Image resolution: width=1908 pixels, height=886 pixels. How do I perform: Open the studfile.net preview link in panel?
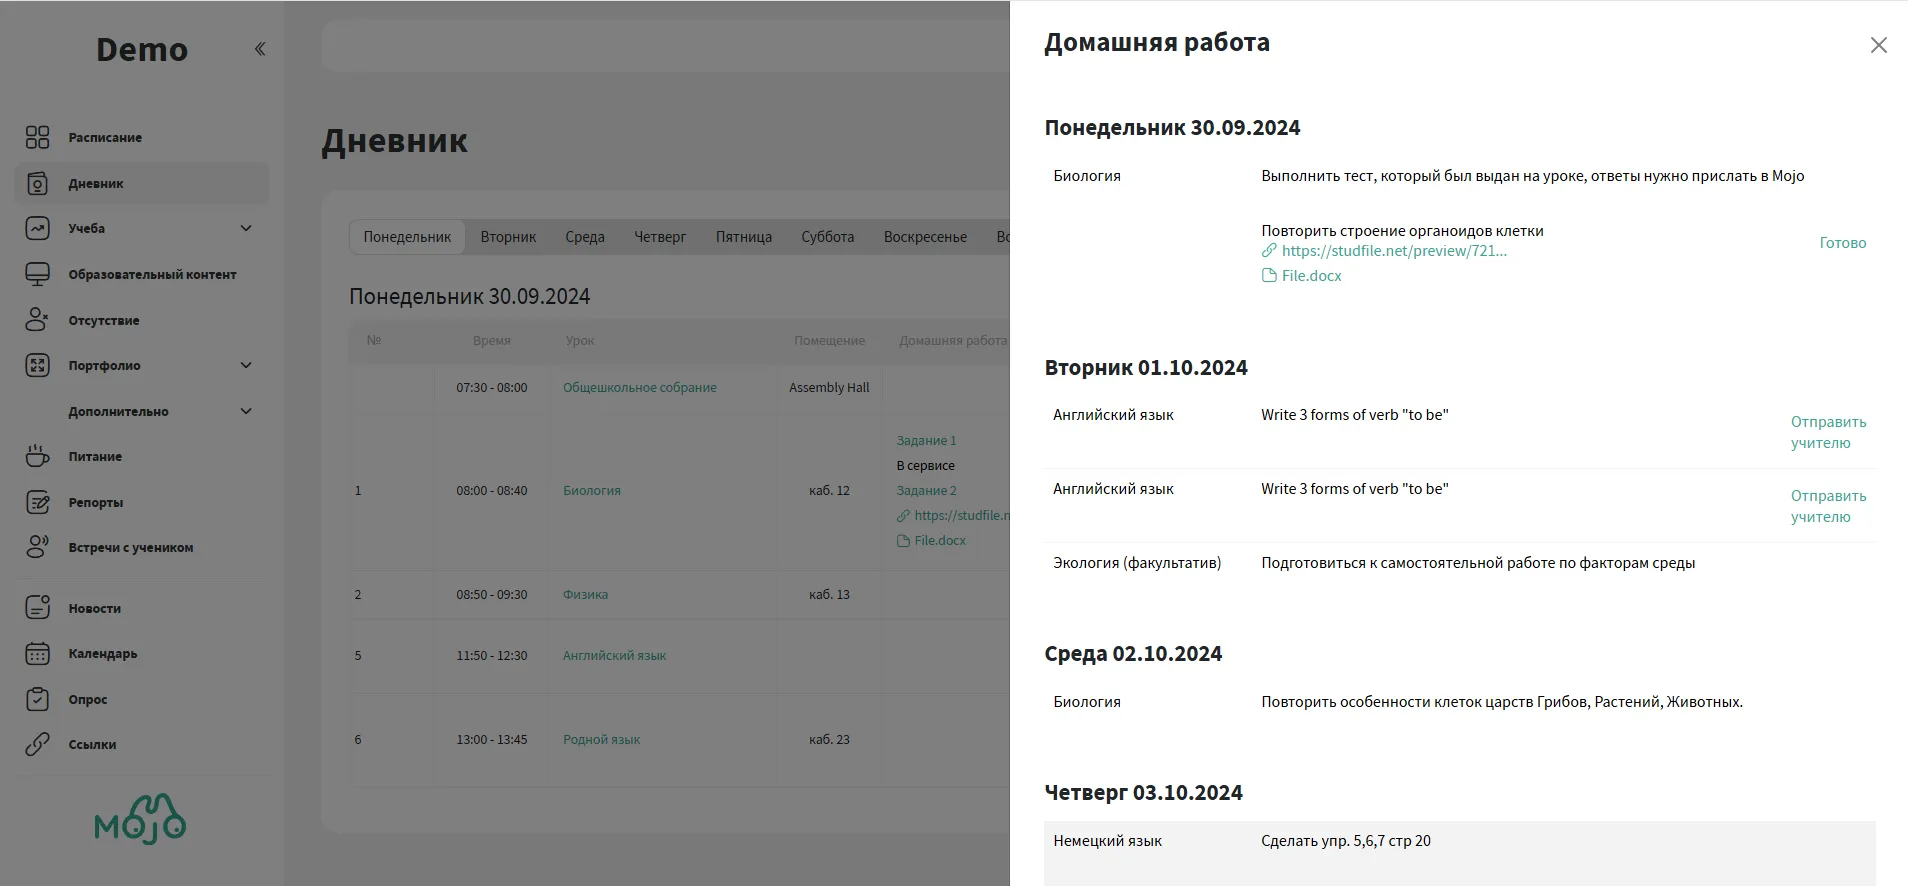(1393, 251)
